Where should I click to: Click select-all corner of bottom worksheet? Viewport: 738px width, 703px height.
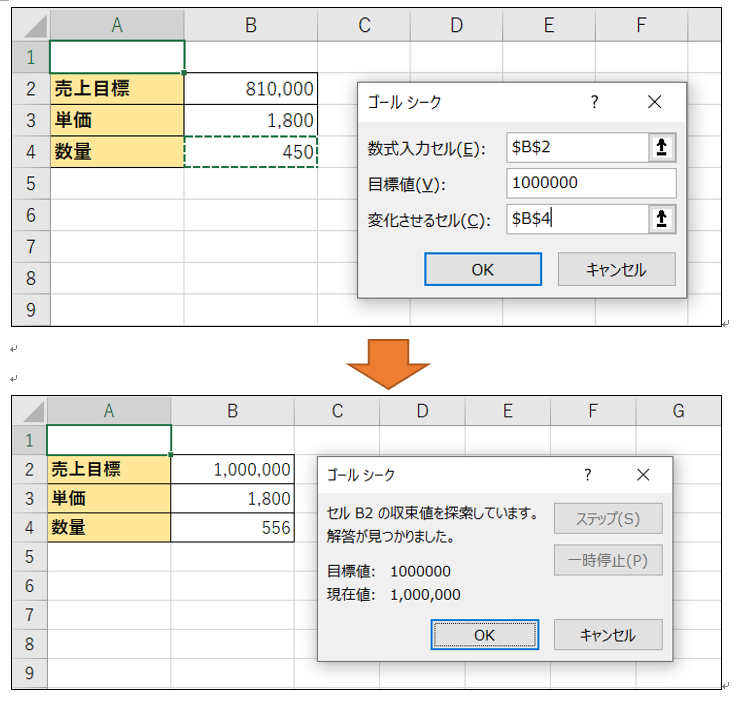(x=30, y=410)
